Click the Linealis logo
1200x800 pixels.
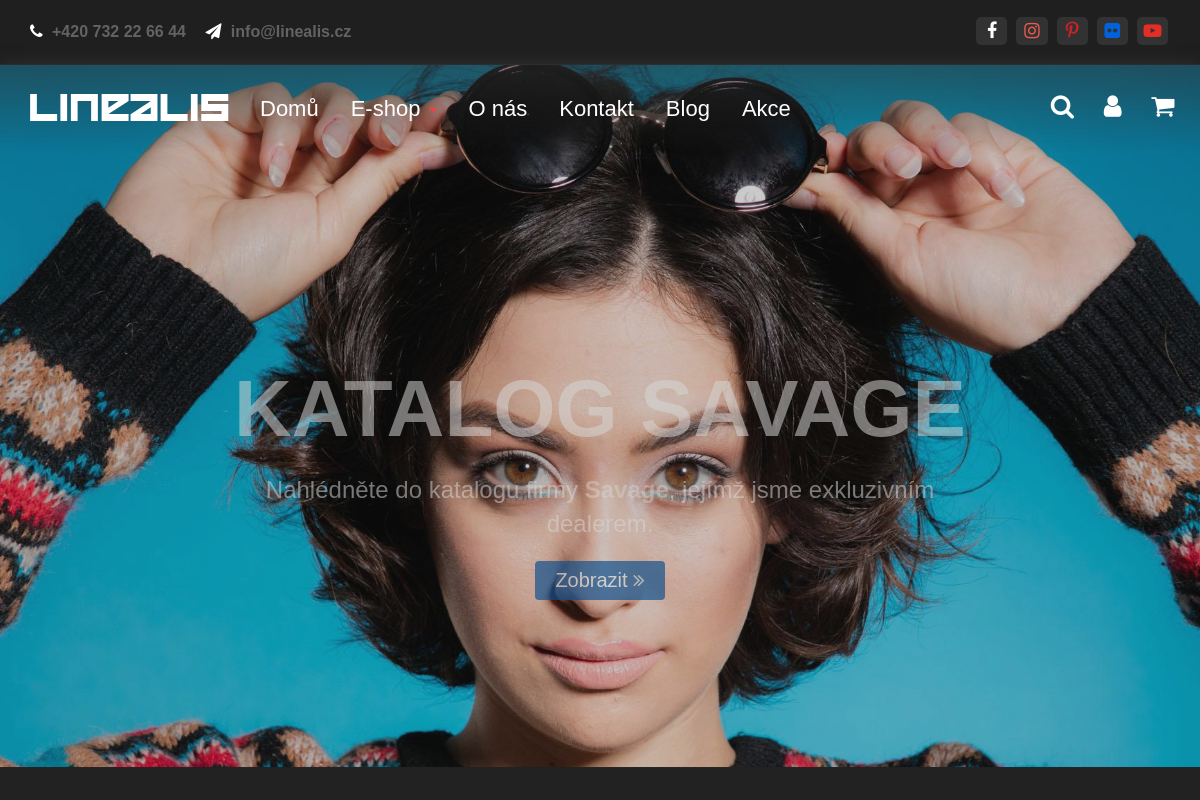click(129, 108)
